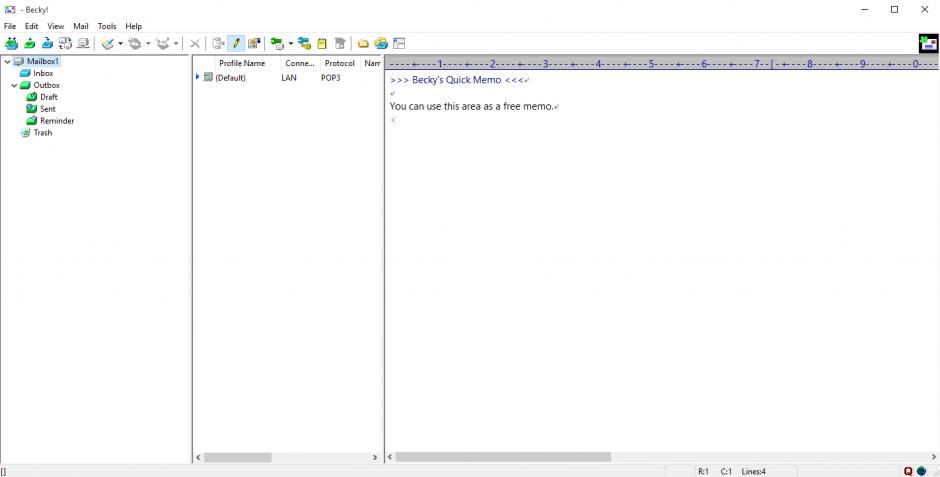Open the Help menu
The height and width of the screenshot is (477, 940).
pyautogui.click(x=134, y=26)
